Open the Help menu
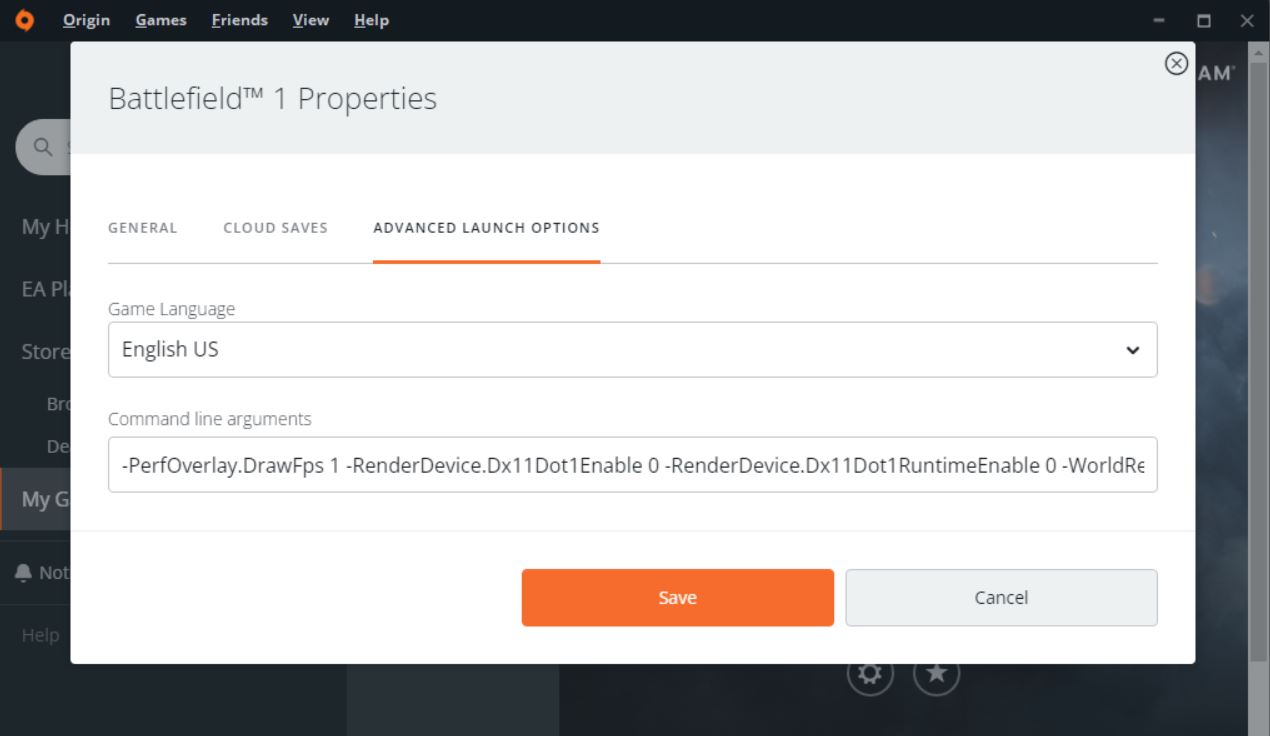 [371, 20]
